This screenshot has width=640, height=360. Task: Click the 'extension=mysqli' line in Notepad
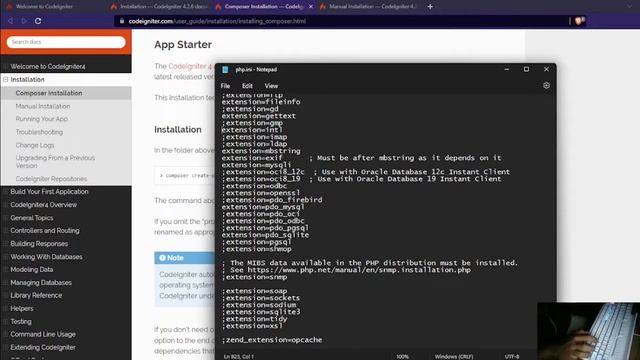tap(256, 165)
